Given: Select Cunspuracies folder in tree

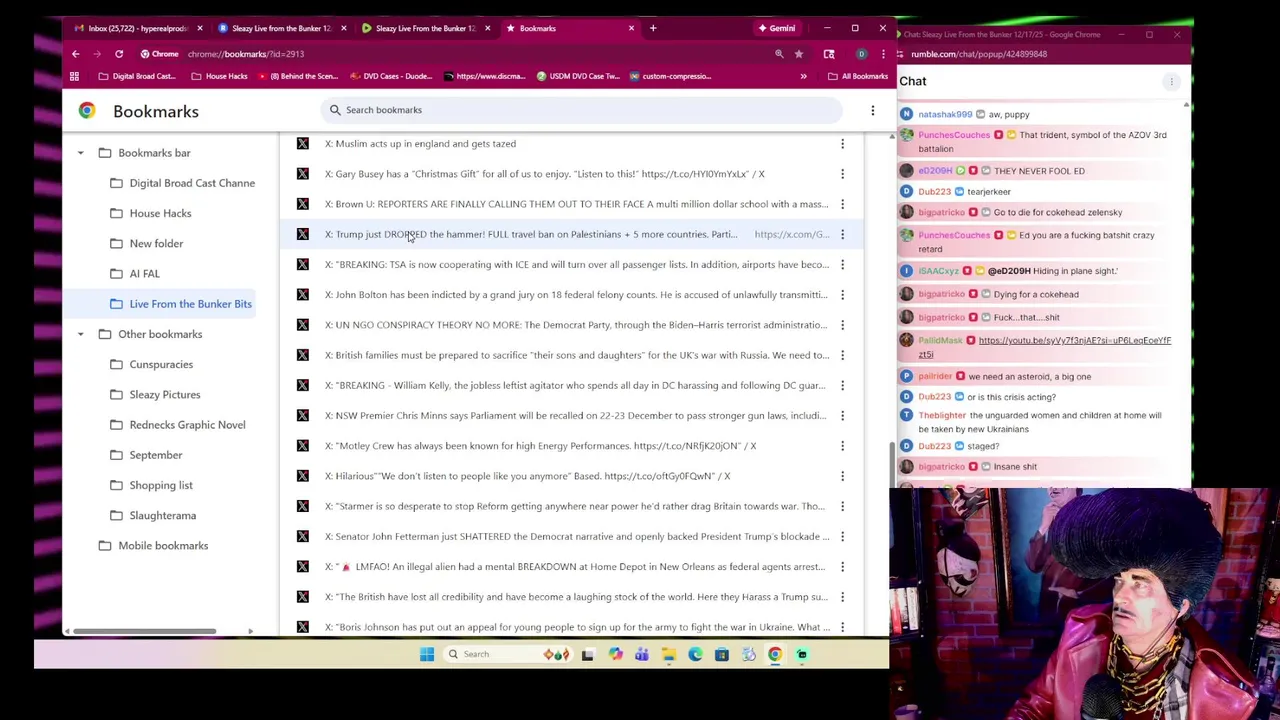Looking at the screenshot, I should click(x=151, y=364).
